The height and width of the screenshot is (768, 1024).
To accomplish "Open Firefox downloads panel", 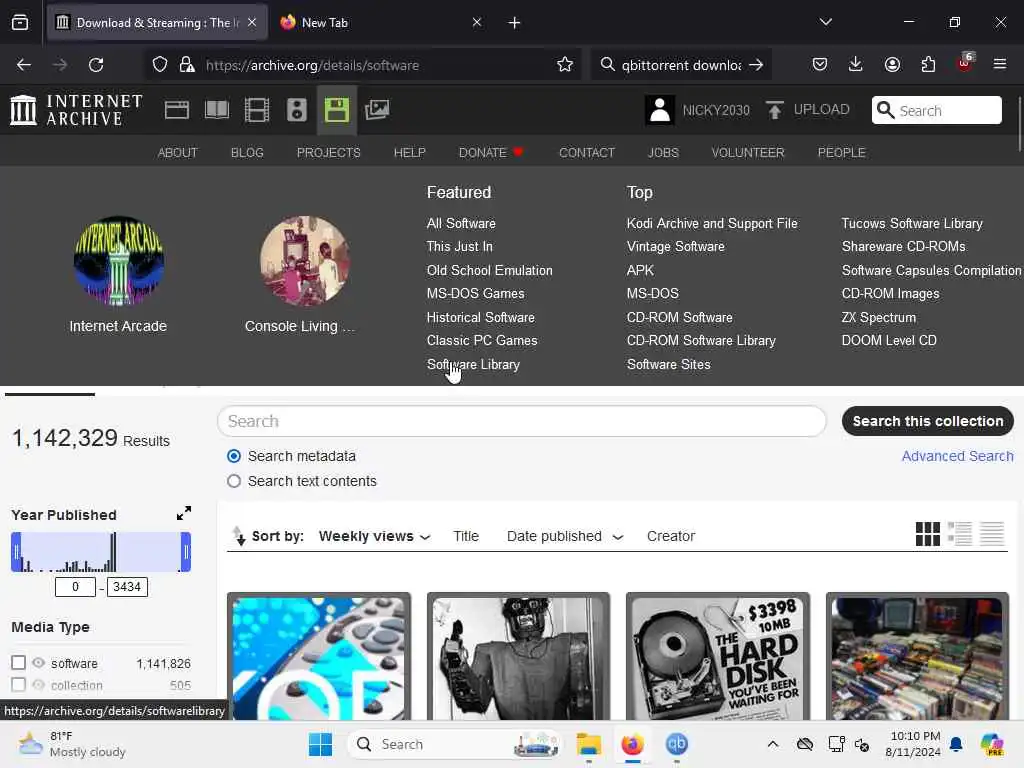I will (x=856, y=64).
